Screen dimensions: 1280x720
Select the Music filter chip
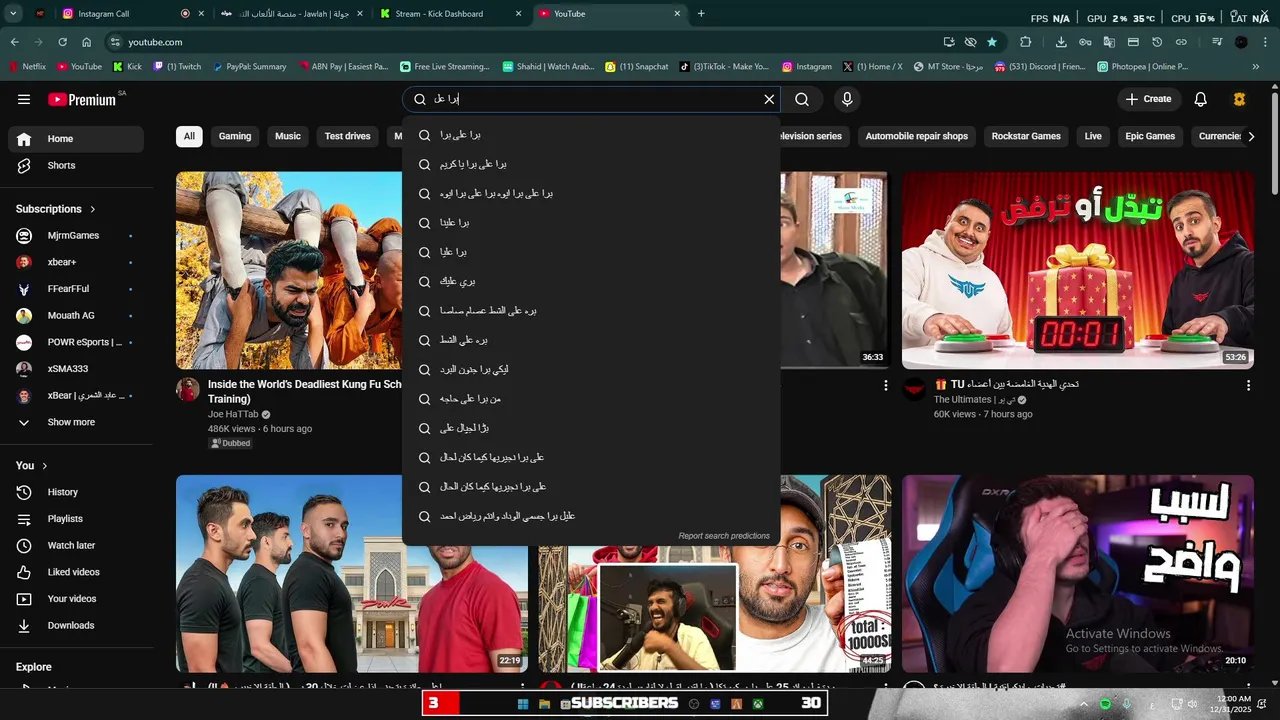[x=288, y=136]
